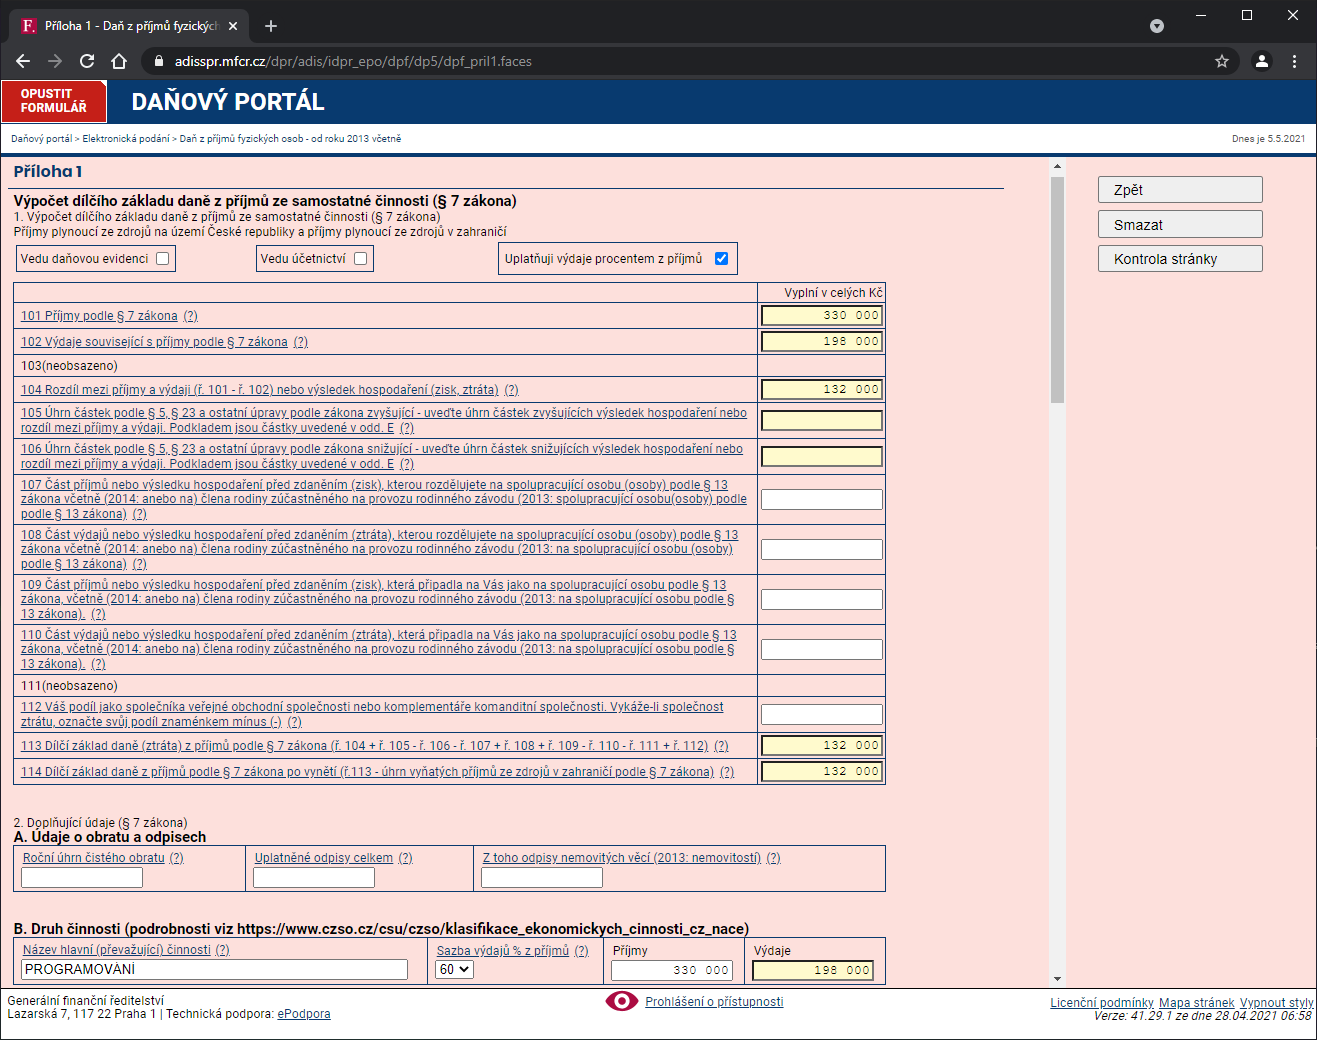The width and height of the screenshot is (1317, 1040).
Task: Enable the Vedu daňovou evidenci checkbox
Action: click(163, 259)
